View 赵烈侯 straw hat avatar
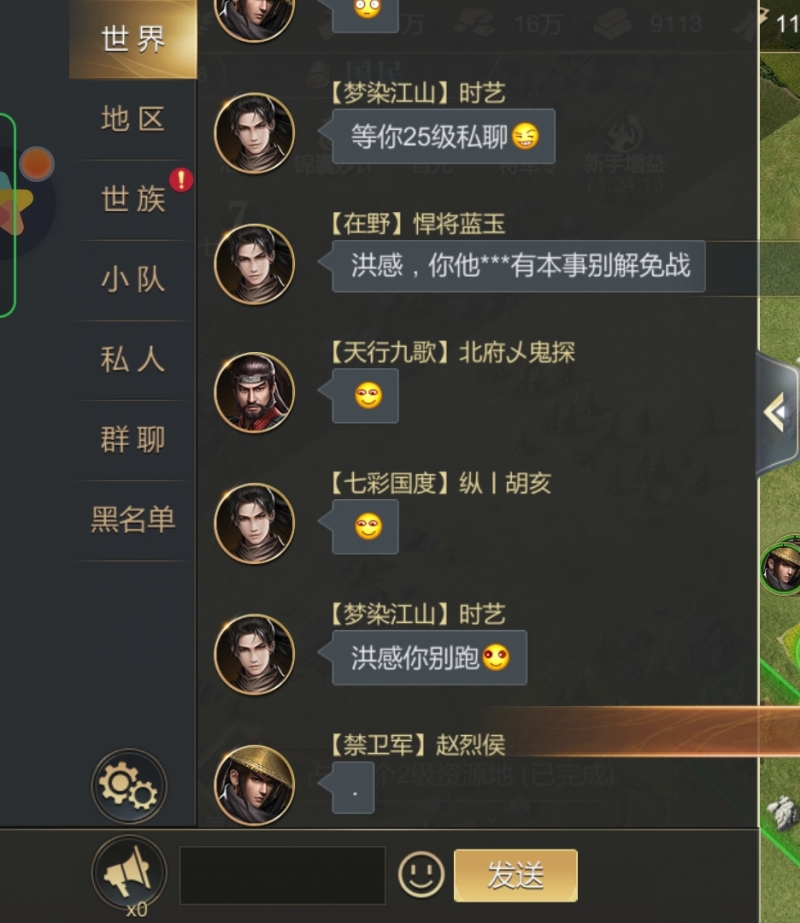 [254, 785]
